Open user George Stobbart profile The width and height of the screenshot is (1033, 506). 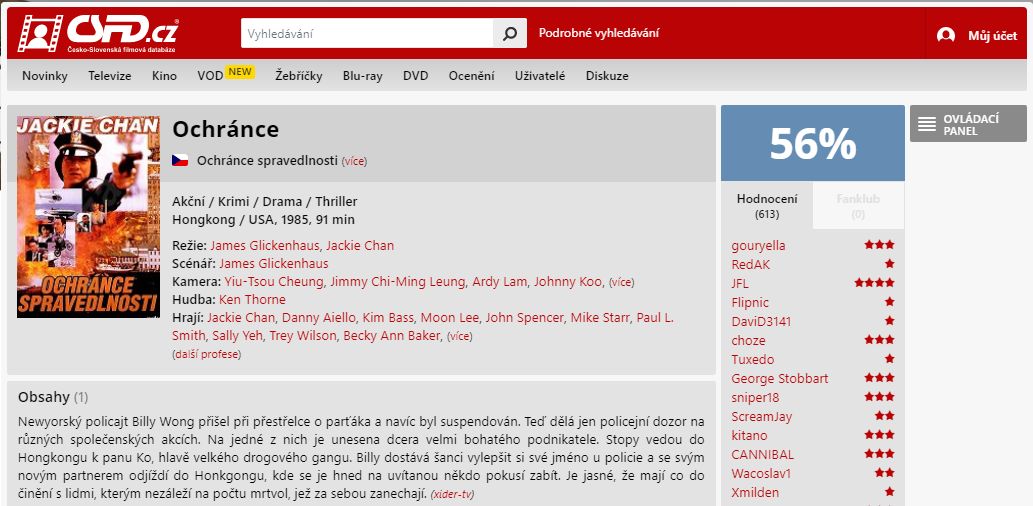(x=779, y=379)
